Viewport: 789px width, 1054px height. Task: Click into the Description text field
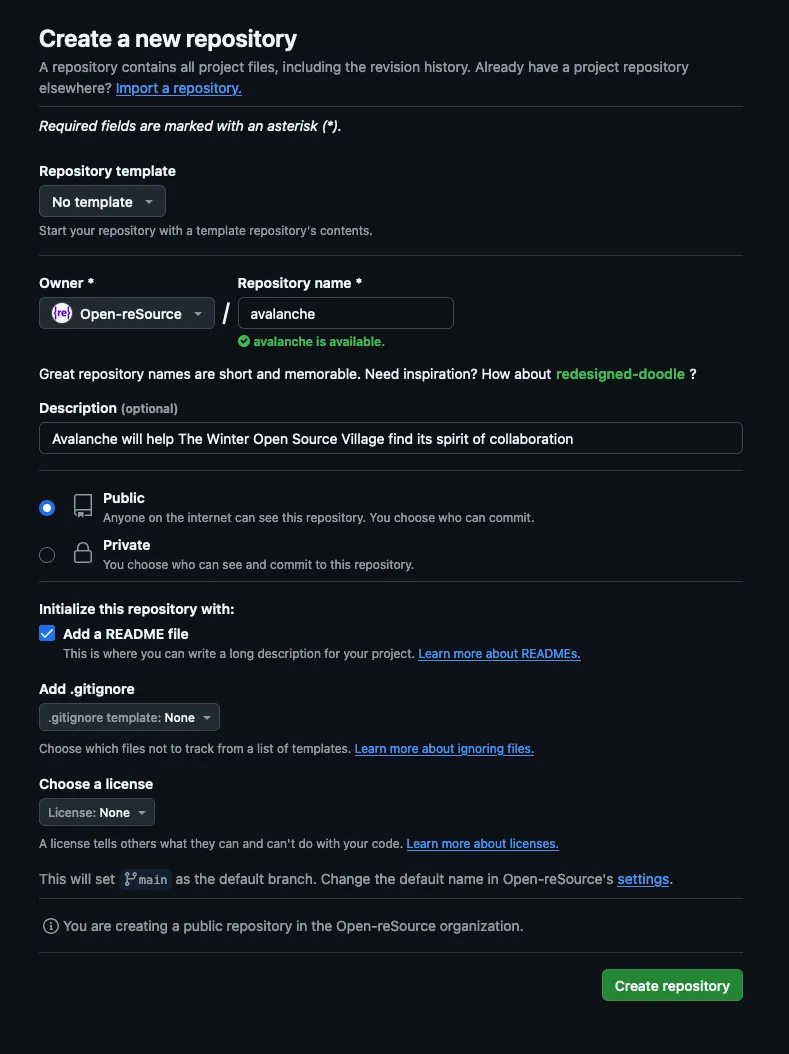390,439
